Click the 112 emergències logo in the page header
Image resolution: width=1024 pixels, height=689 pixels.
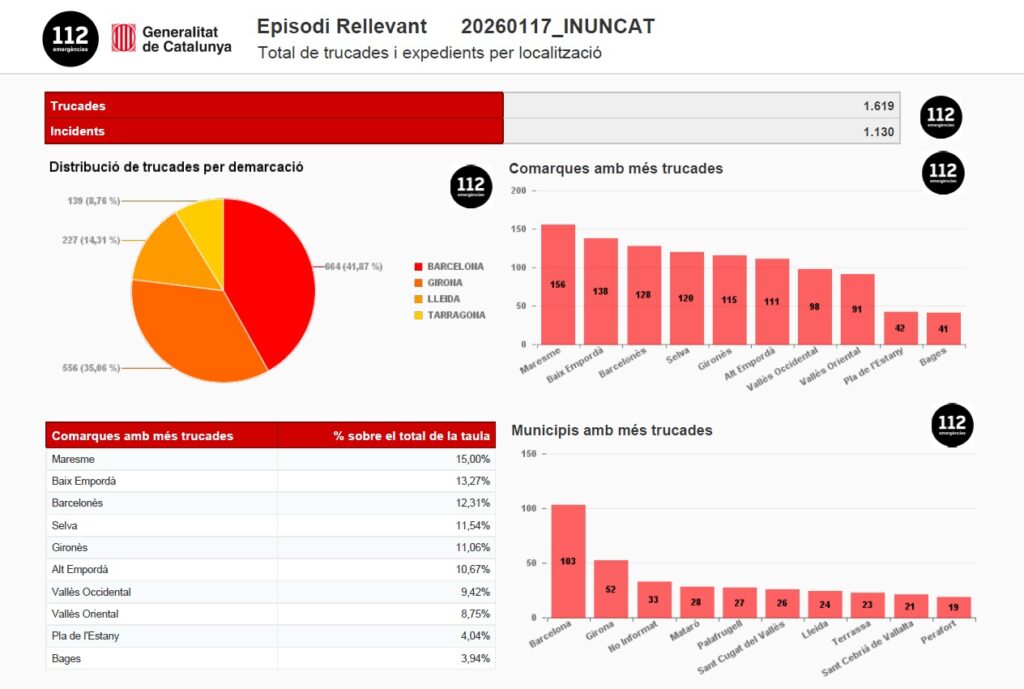[70, 38]
